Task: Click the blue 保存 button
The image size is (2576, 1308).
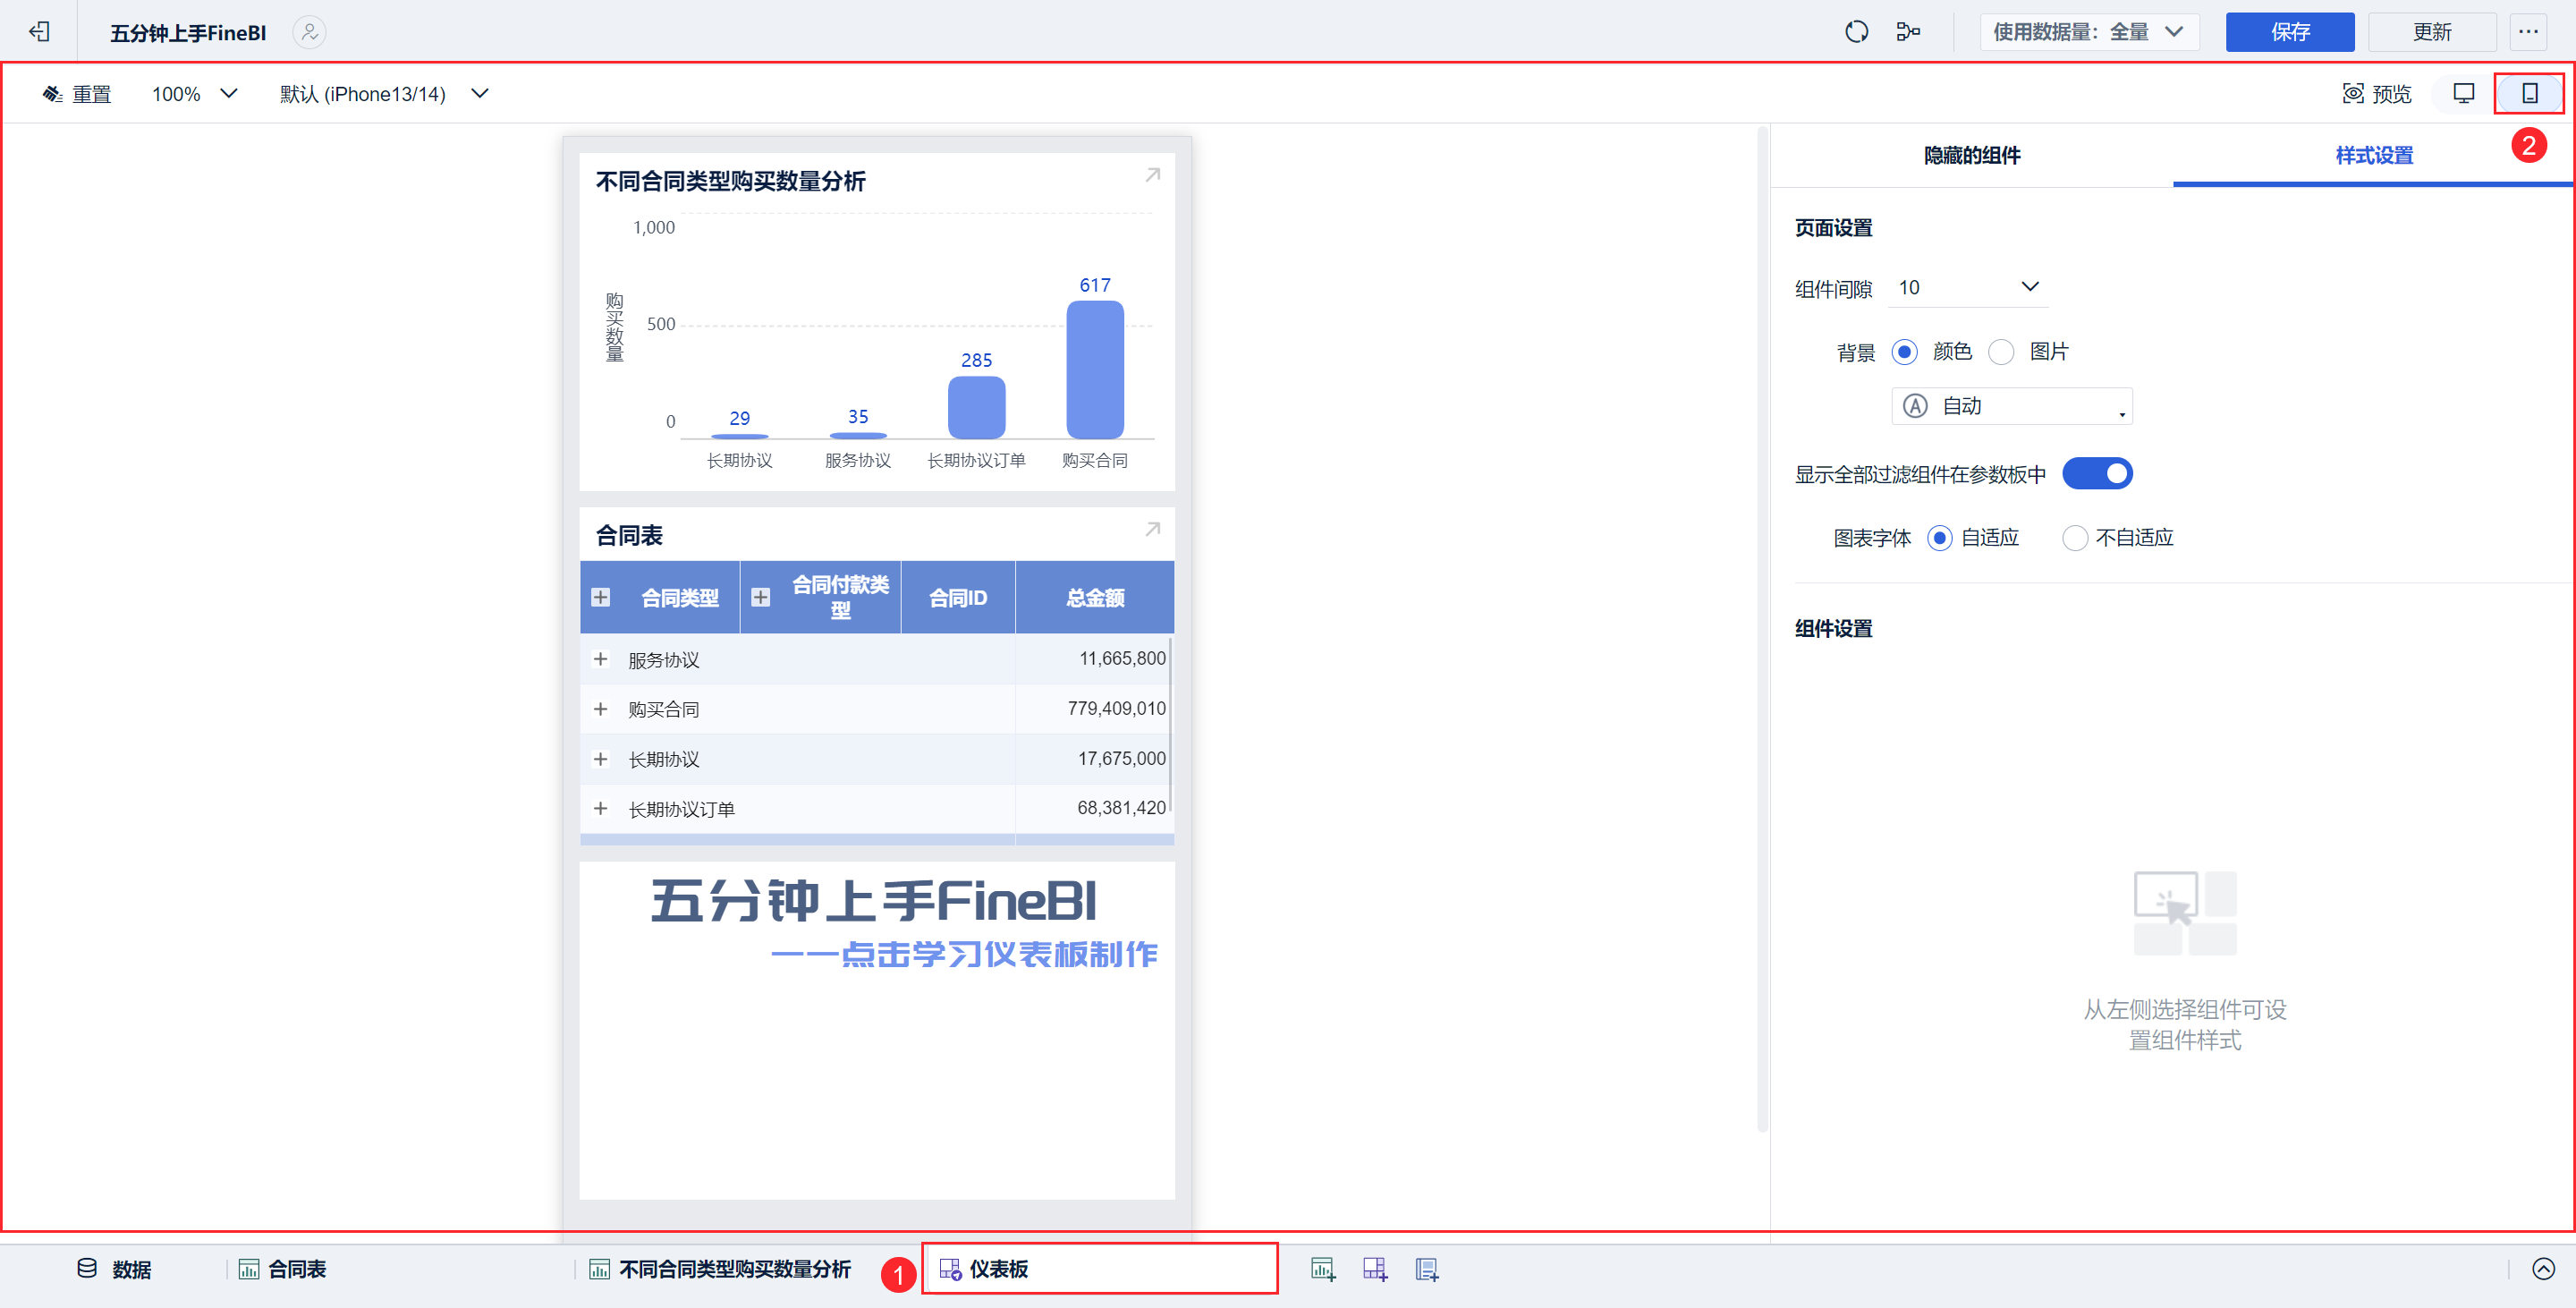Action: [x=2288, y=32]
